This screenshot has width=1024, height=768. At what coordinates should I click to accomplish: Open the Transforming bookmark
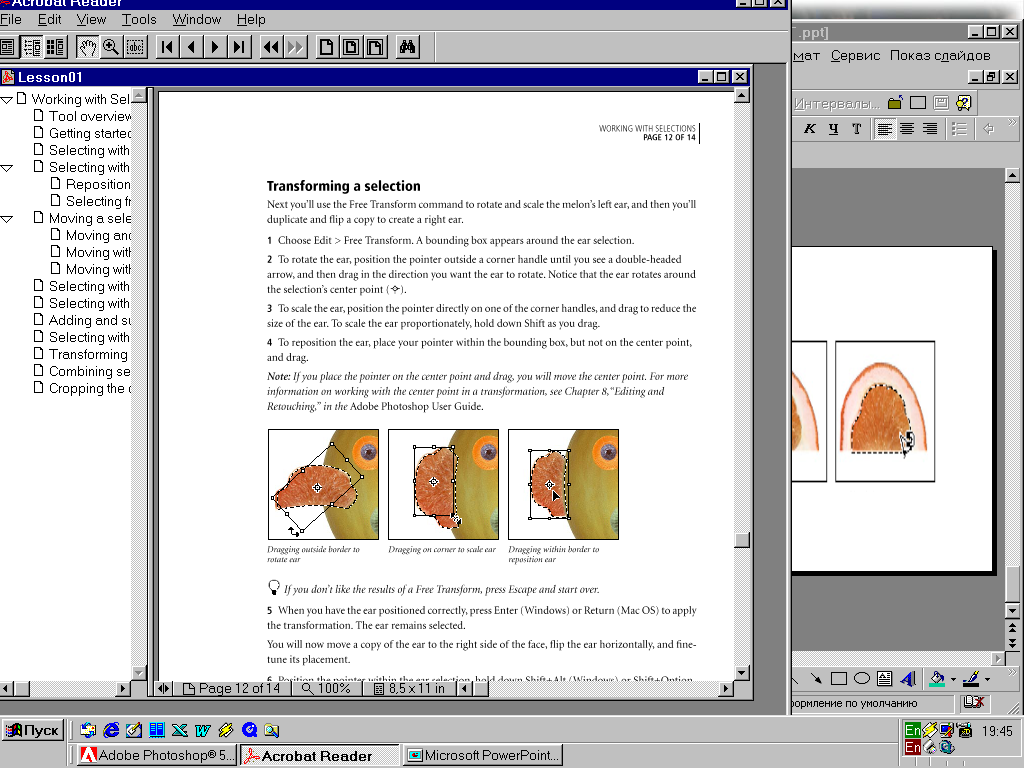88,354
